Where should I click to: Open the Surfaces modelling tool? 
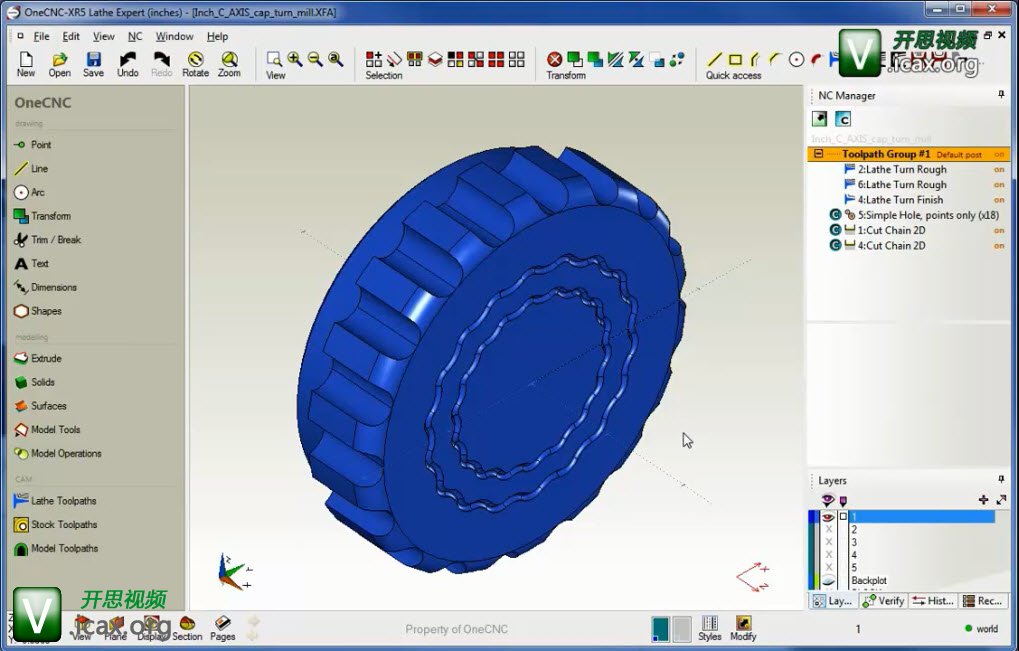[40, 406]
